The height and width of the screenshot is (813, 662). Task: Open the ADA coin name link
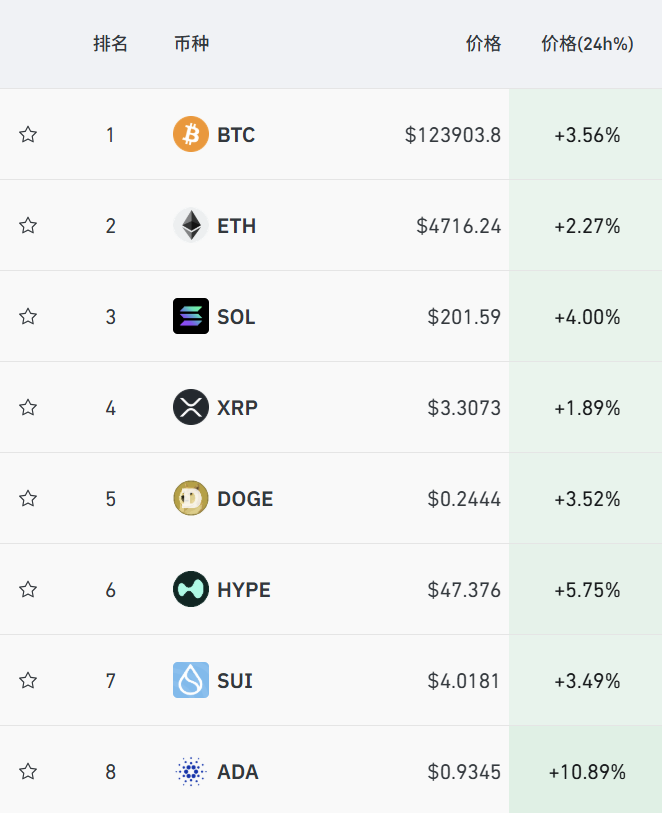238,771
